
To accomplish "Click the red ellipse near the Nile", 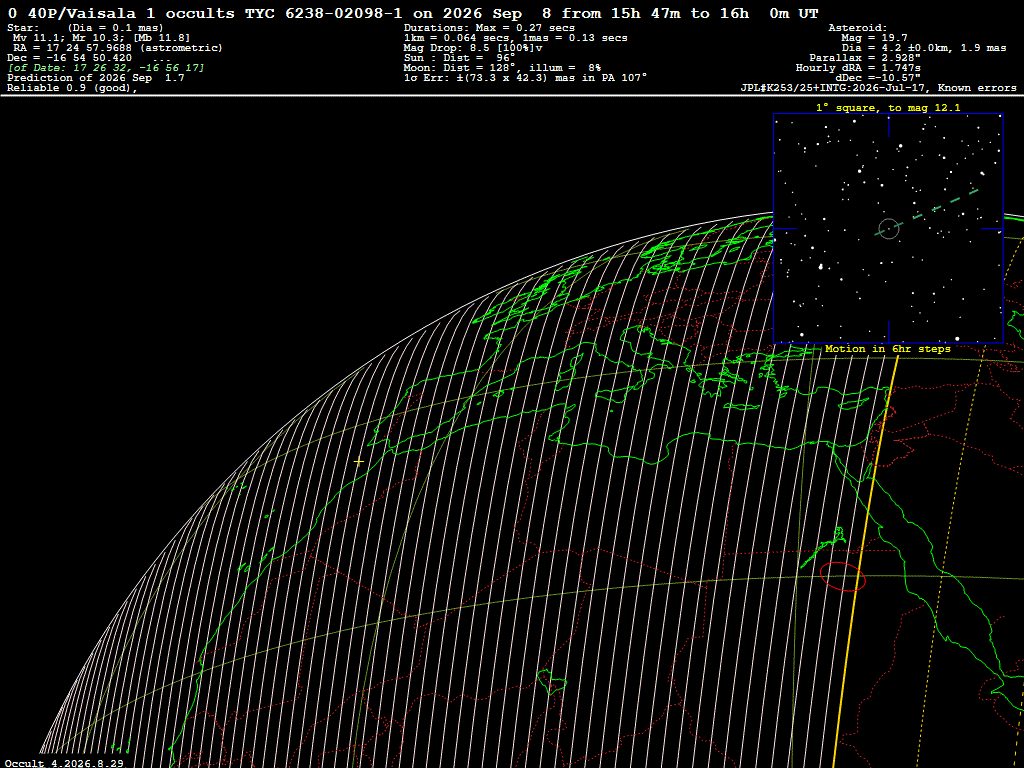I will (842, 577).
